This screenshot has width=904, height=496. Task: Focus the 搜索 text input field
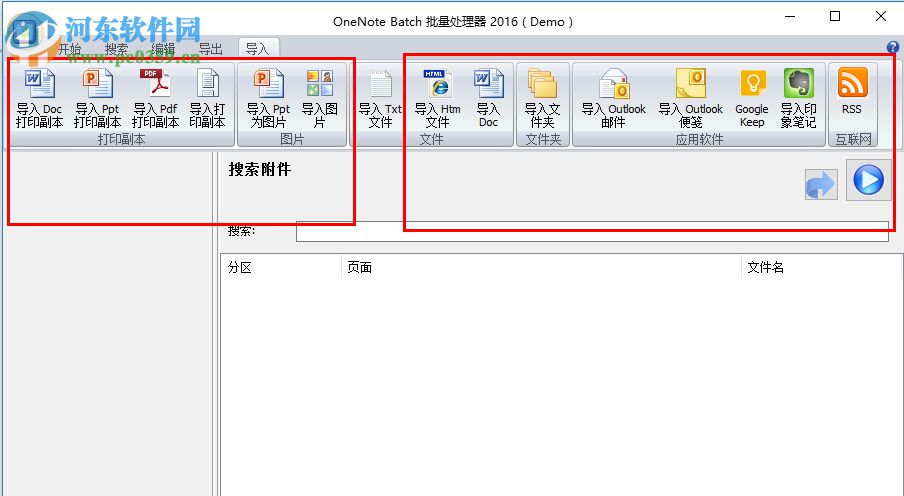(592, 231)
